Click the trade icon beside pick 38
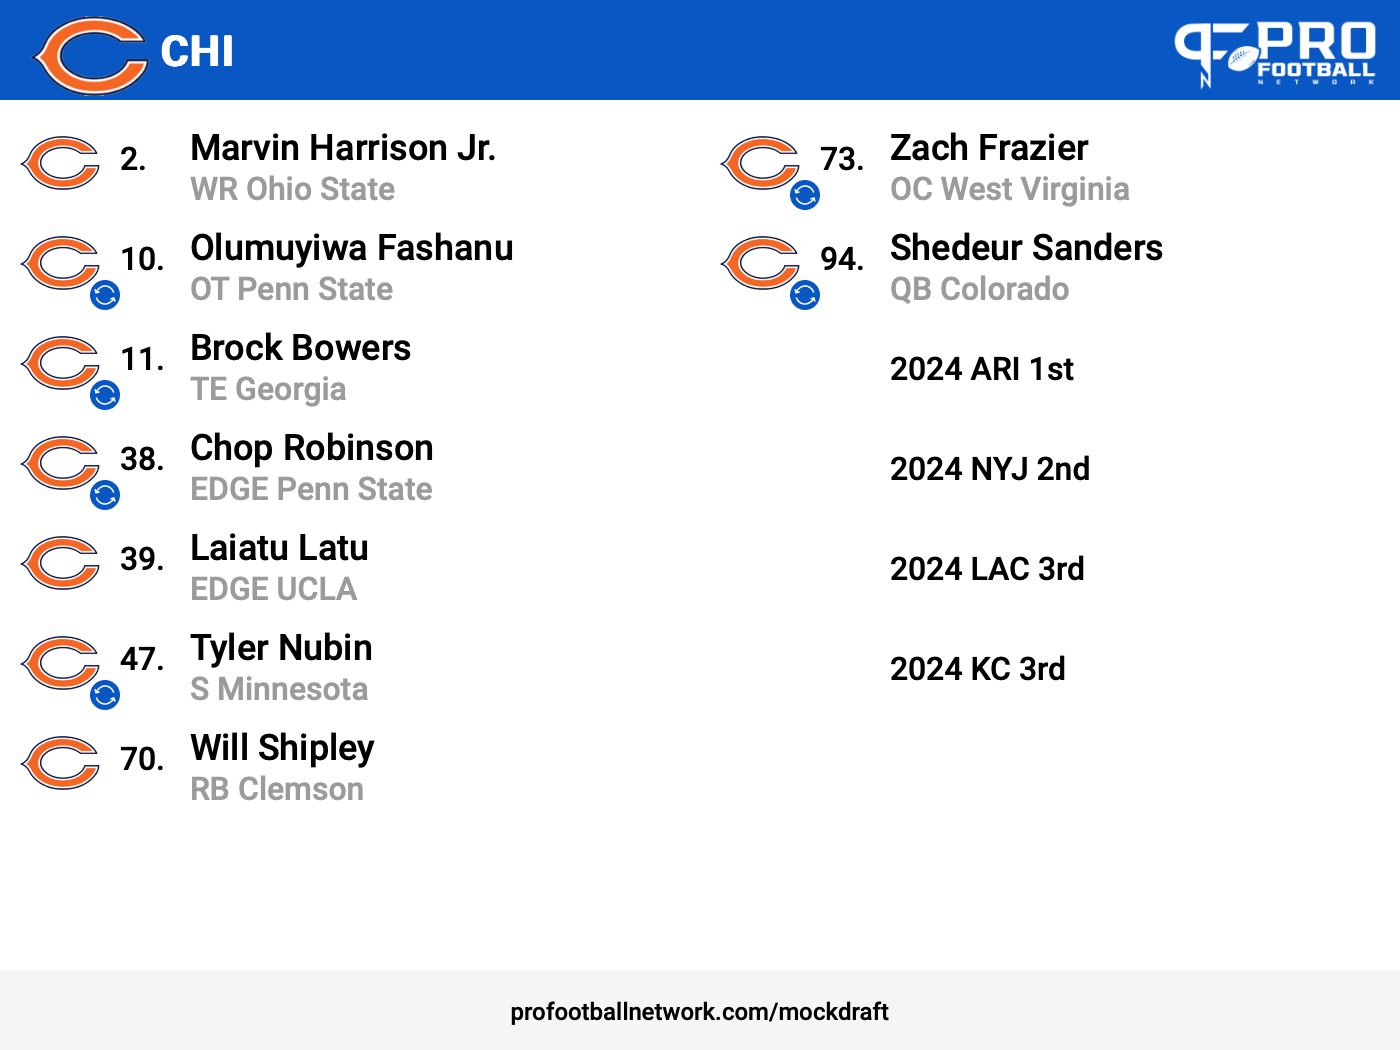1400x1050 pixels. tap(105, 495)
